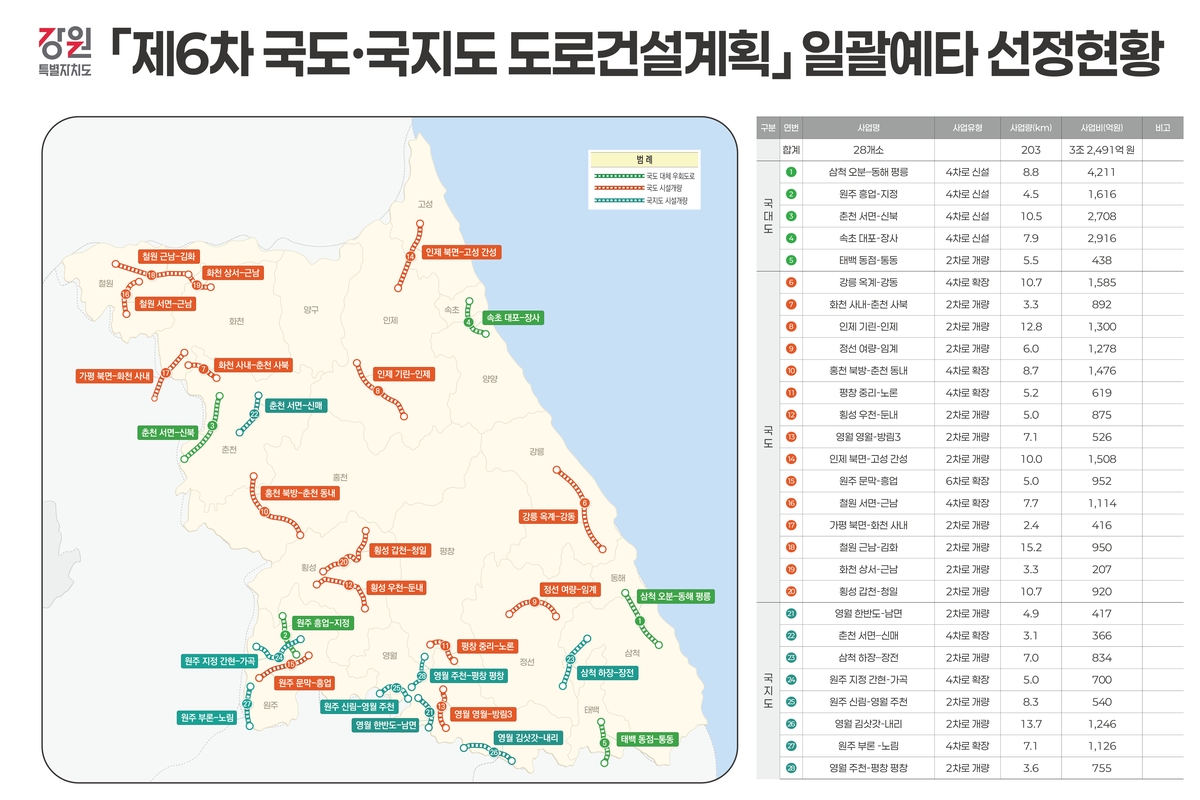Viewport: 1200px width, 800px height.
Task: Select the 정선 여량-임계 map label
Action: (x=568, y=590)
